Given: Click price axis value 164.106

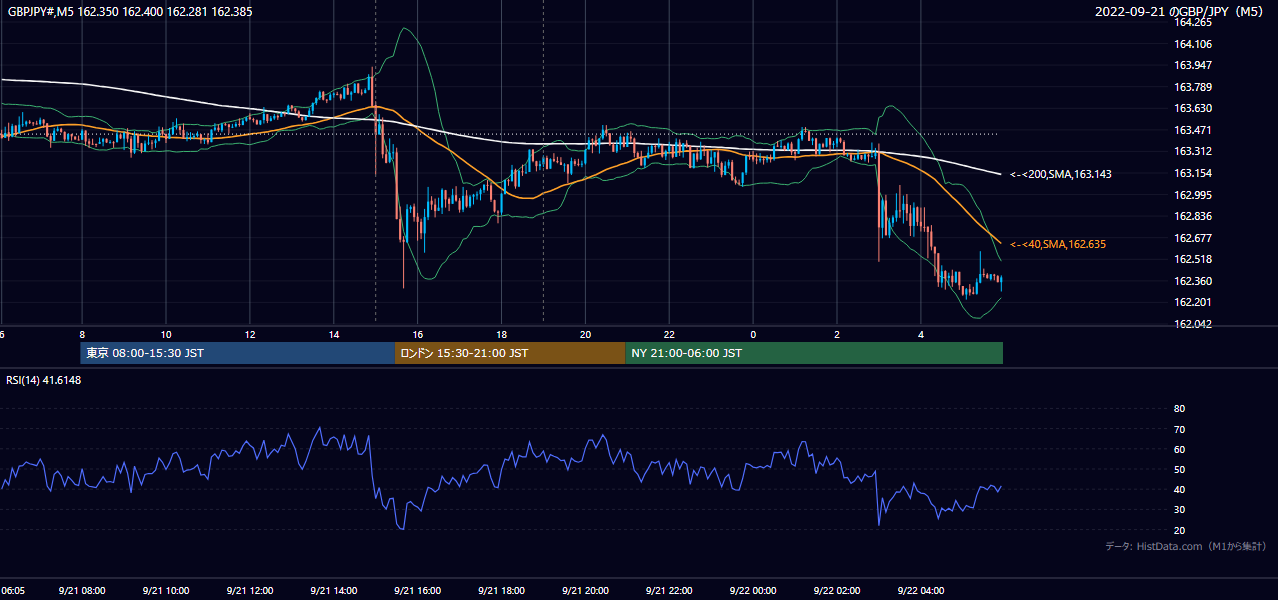Looking at the screenshot, I should pos(1193,44).
